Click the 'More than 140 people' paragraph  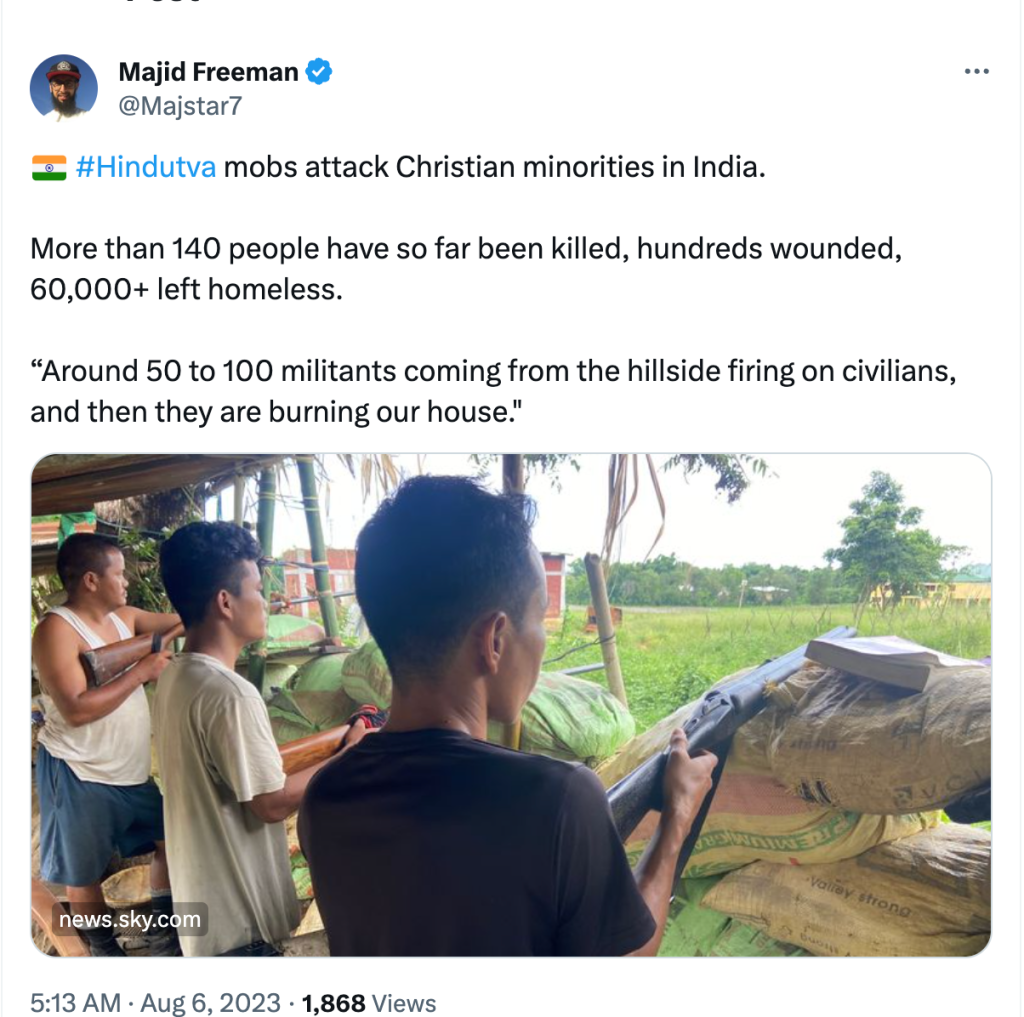(x=465, y=269)
